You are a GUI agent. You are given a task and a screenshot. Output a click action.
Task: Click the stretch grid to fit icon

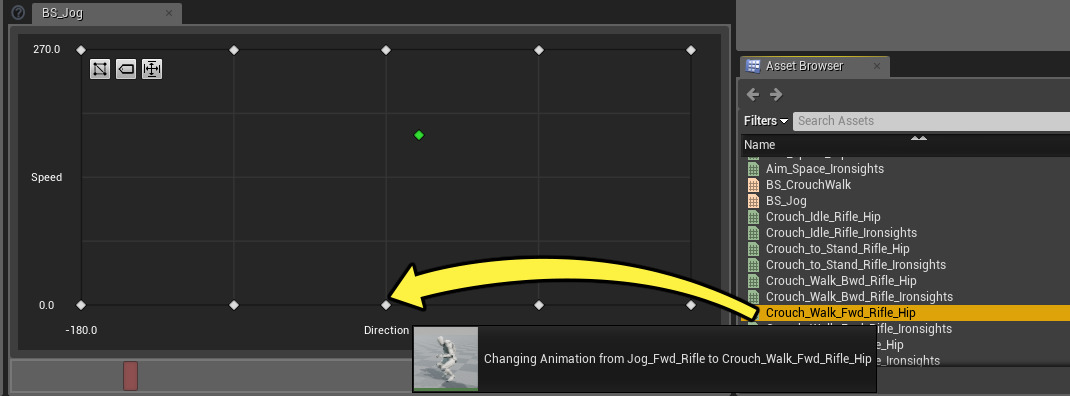click(151, 69)
